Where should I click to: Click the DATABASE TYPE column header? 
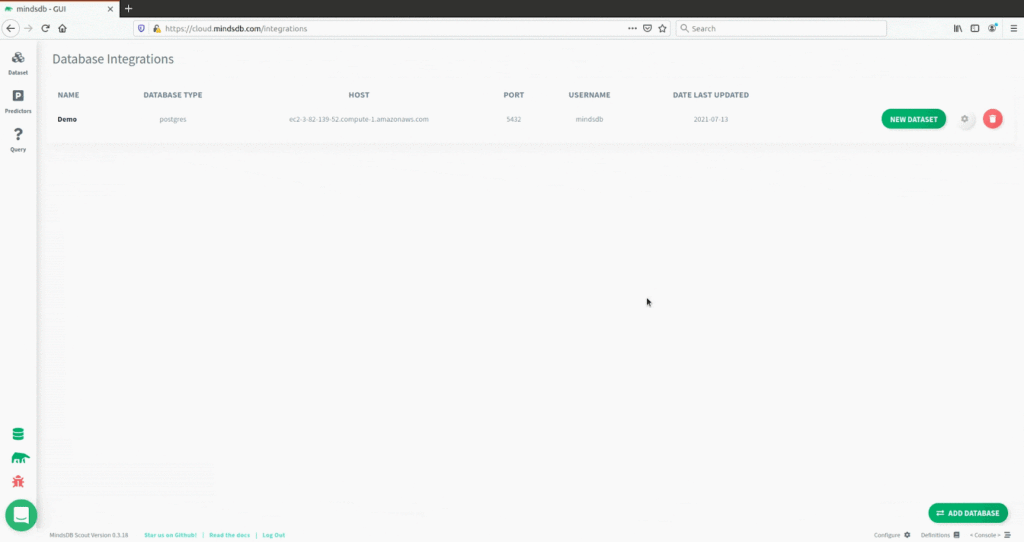172,95
